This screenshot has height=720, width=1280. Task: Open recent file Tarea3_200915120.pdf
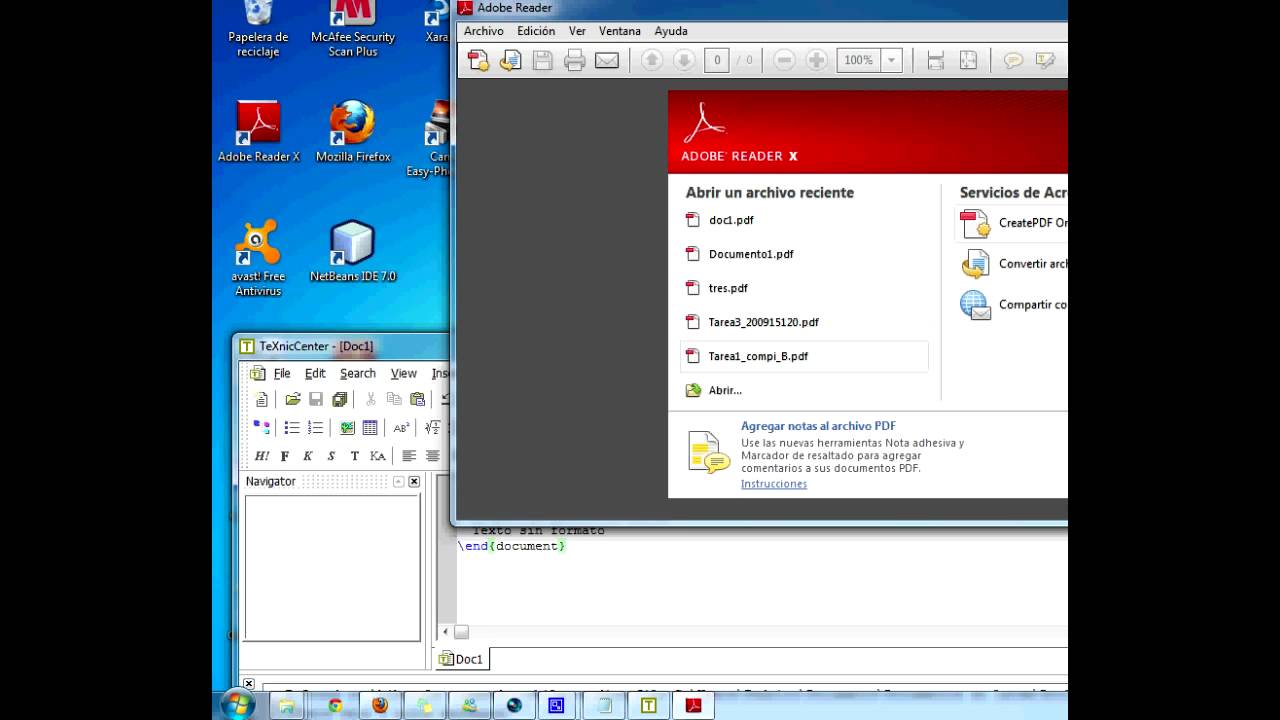(x=763, y=322)
